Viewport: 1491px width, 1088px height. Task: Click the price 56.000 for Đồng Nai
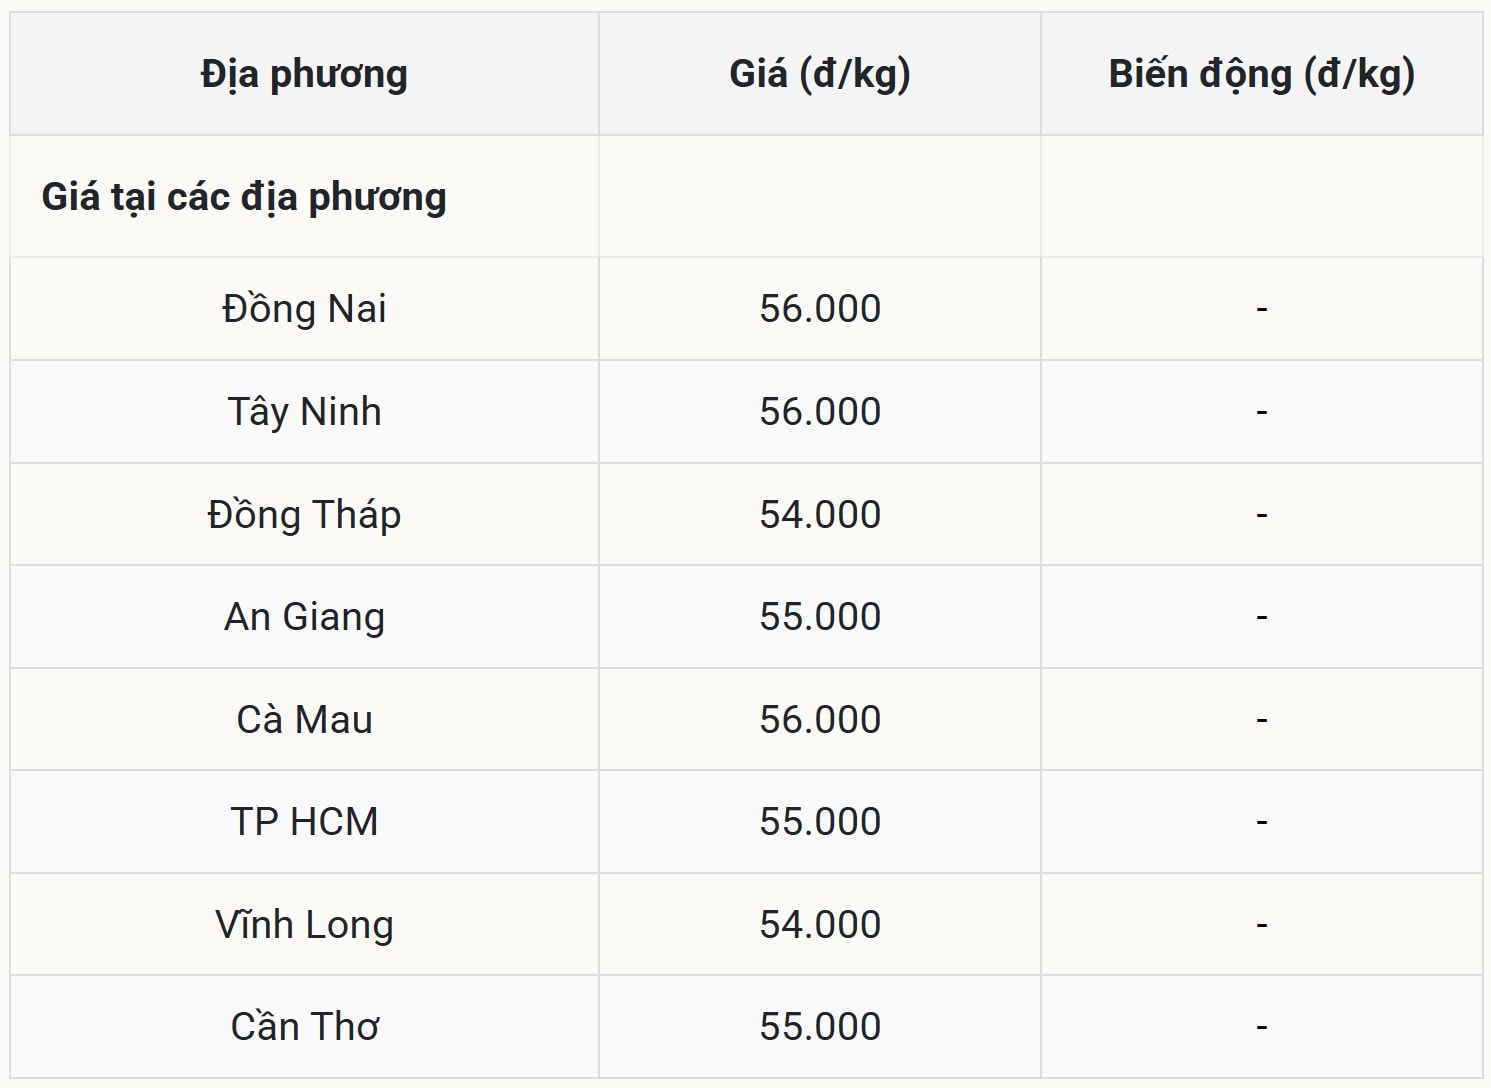[x=820, y=309]
